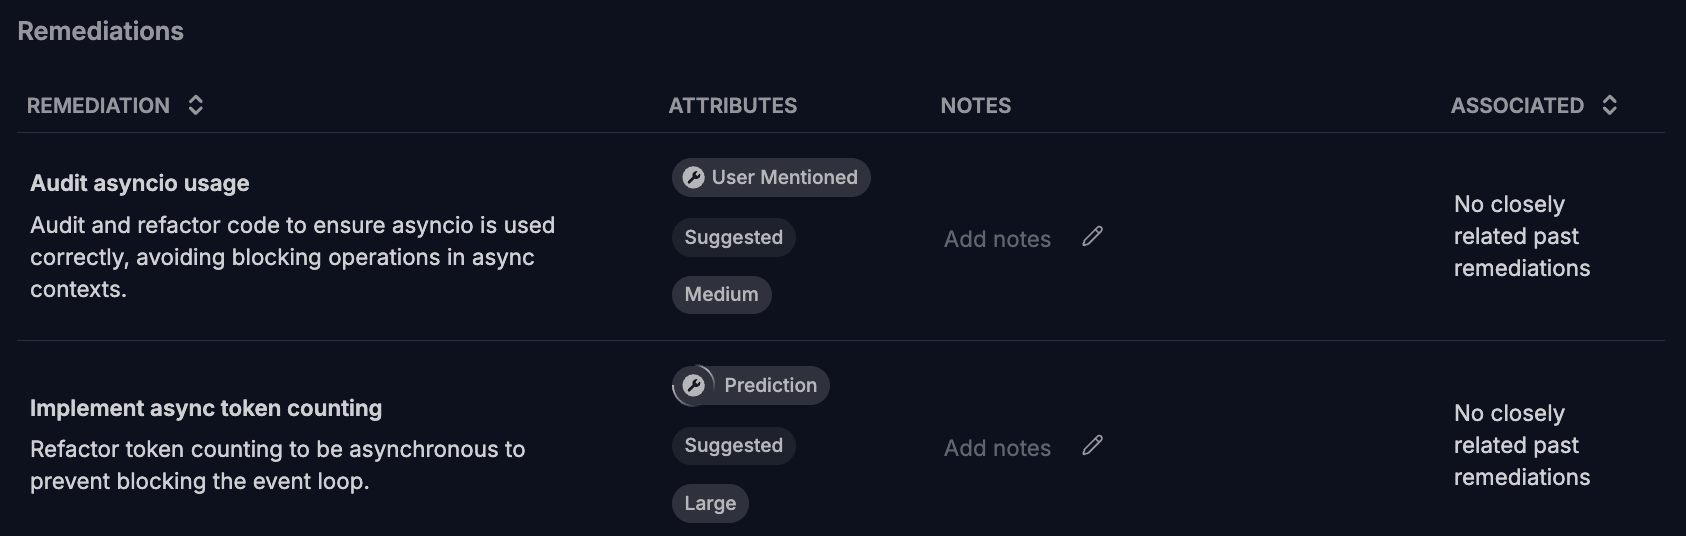The width and height of the screenshot is (1686, 536).
Task: Sort by Remediation column arrows
Action: pyautogui.click(x=196, y=105)
